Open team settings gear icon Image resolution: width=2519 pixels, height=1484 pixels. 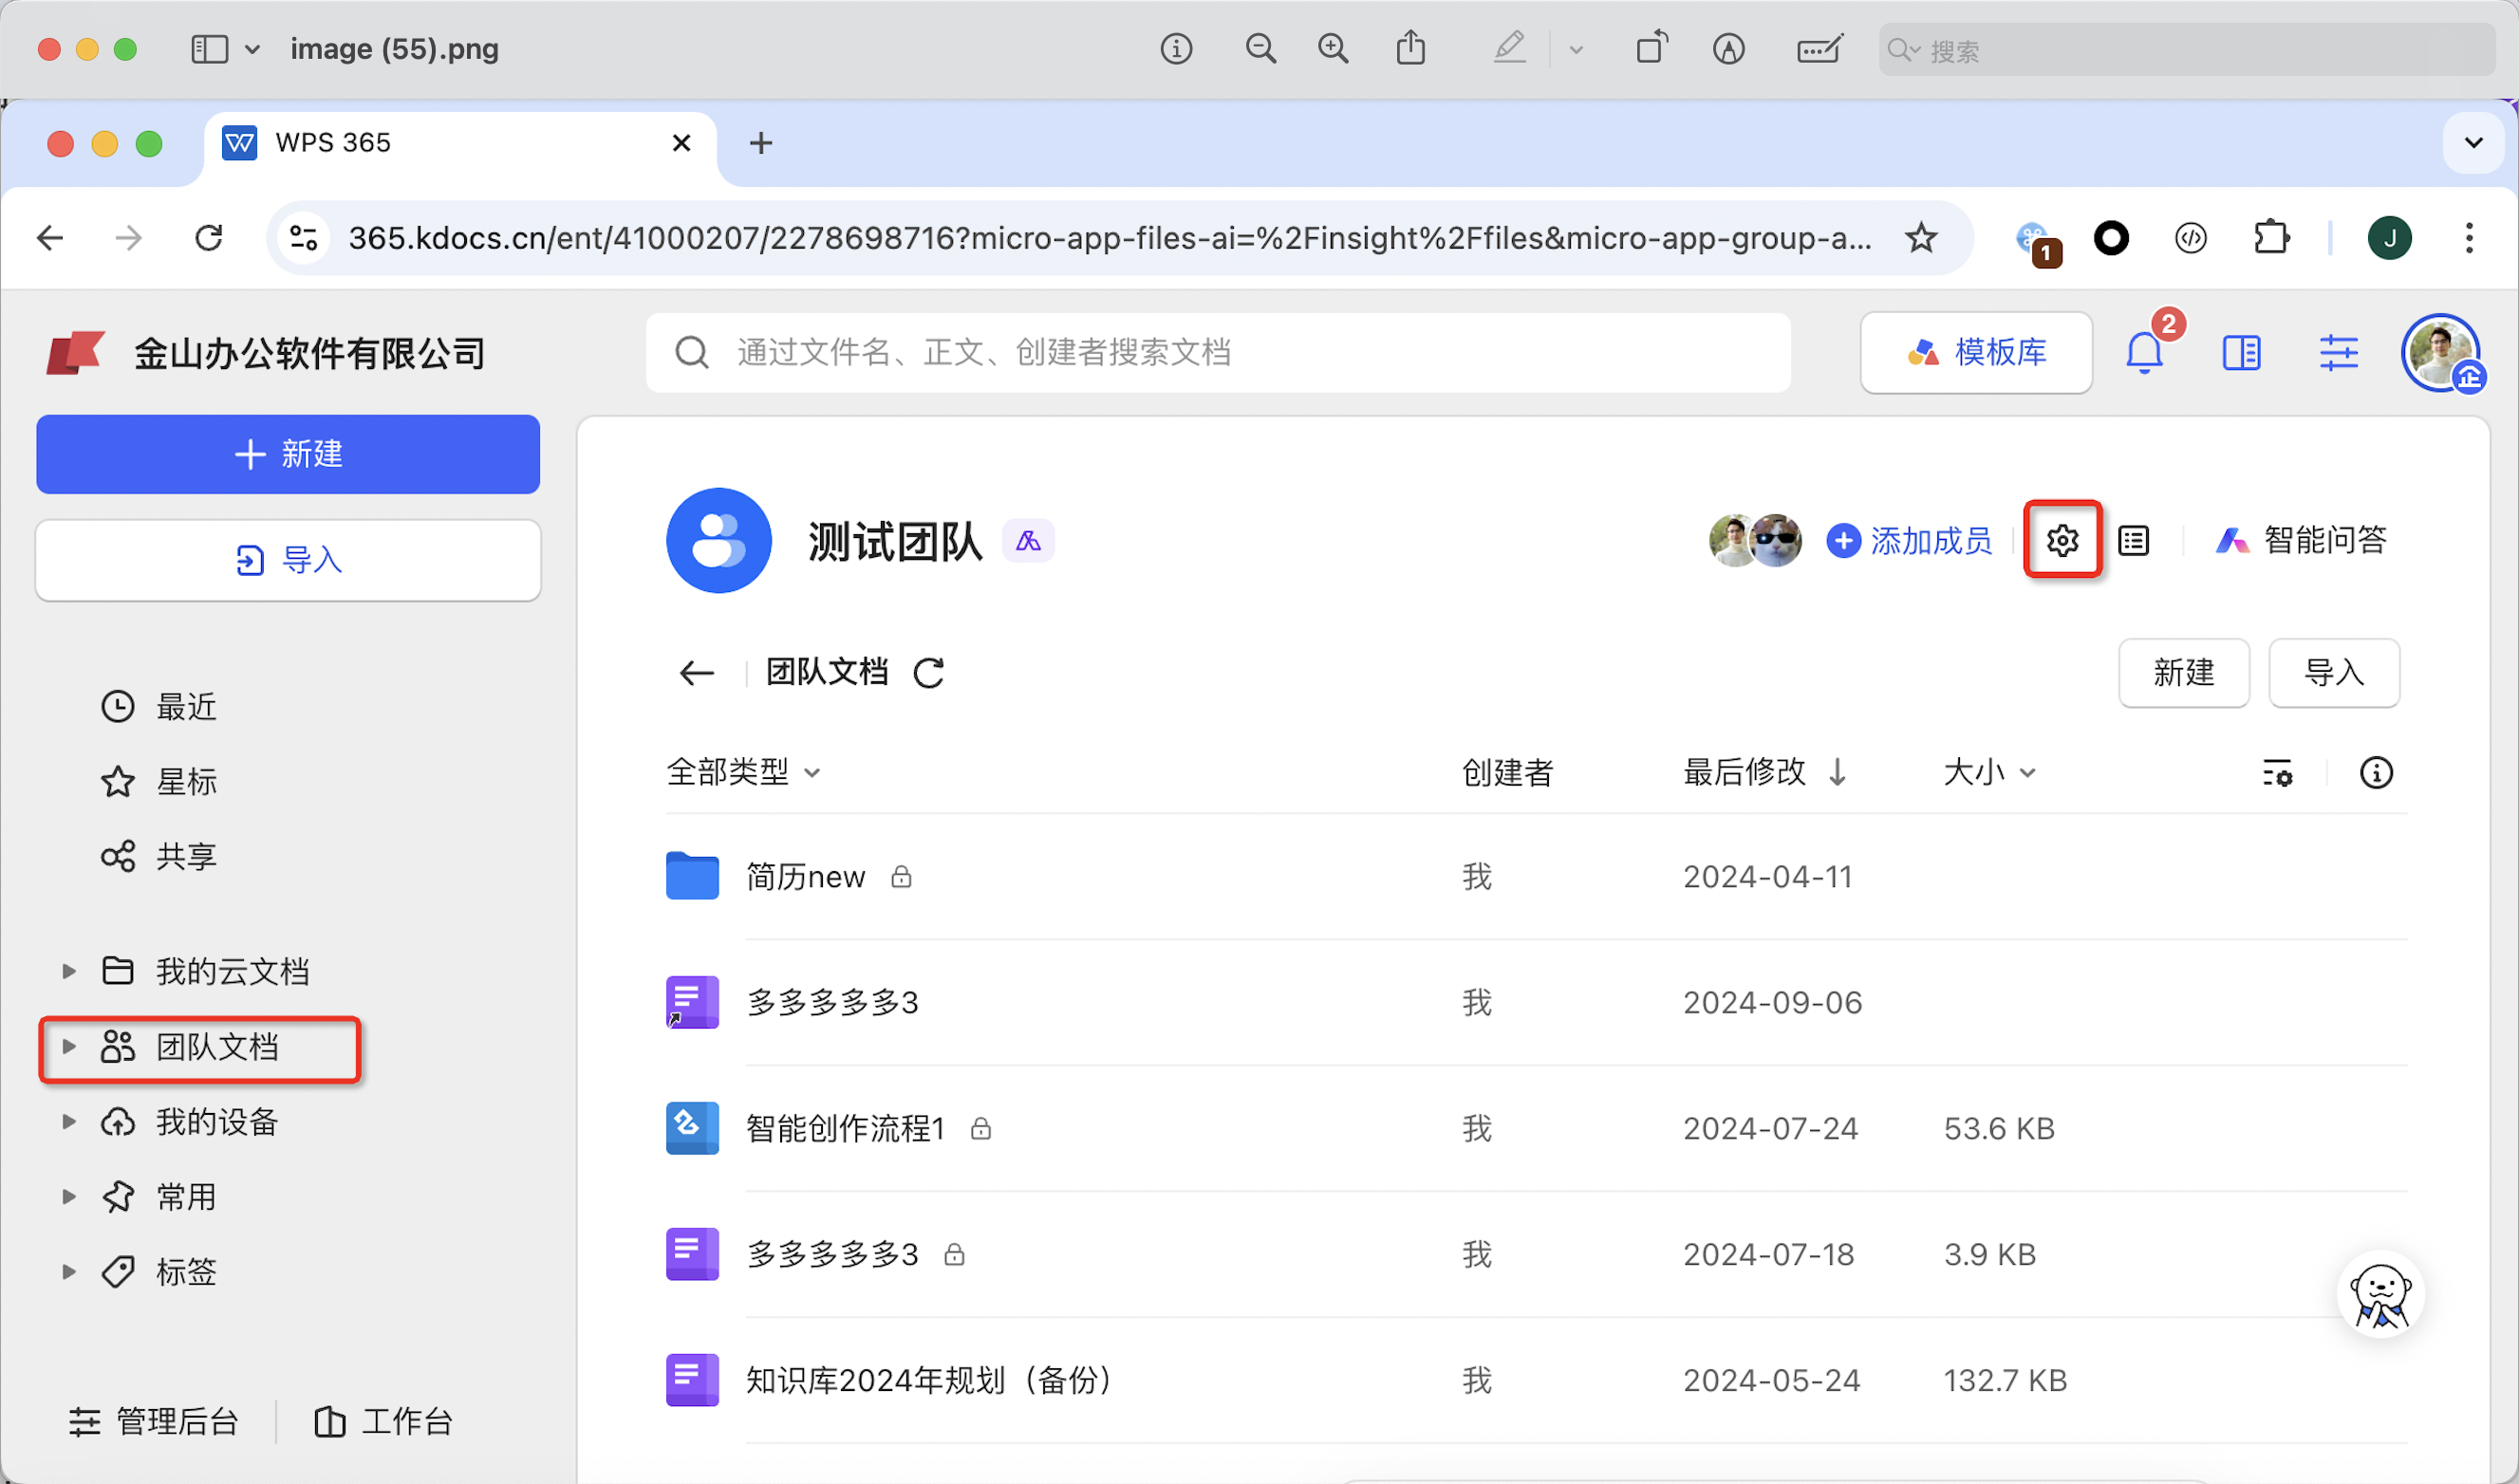pyautogui.click(x=2062, y=540)
